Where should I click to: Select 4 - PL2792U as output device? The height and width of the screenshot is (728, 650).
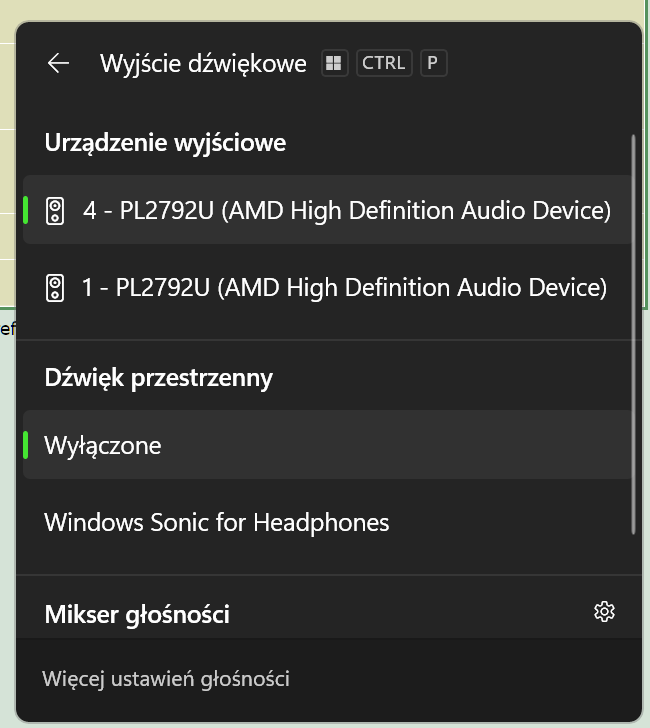[x=327, y=210]
